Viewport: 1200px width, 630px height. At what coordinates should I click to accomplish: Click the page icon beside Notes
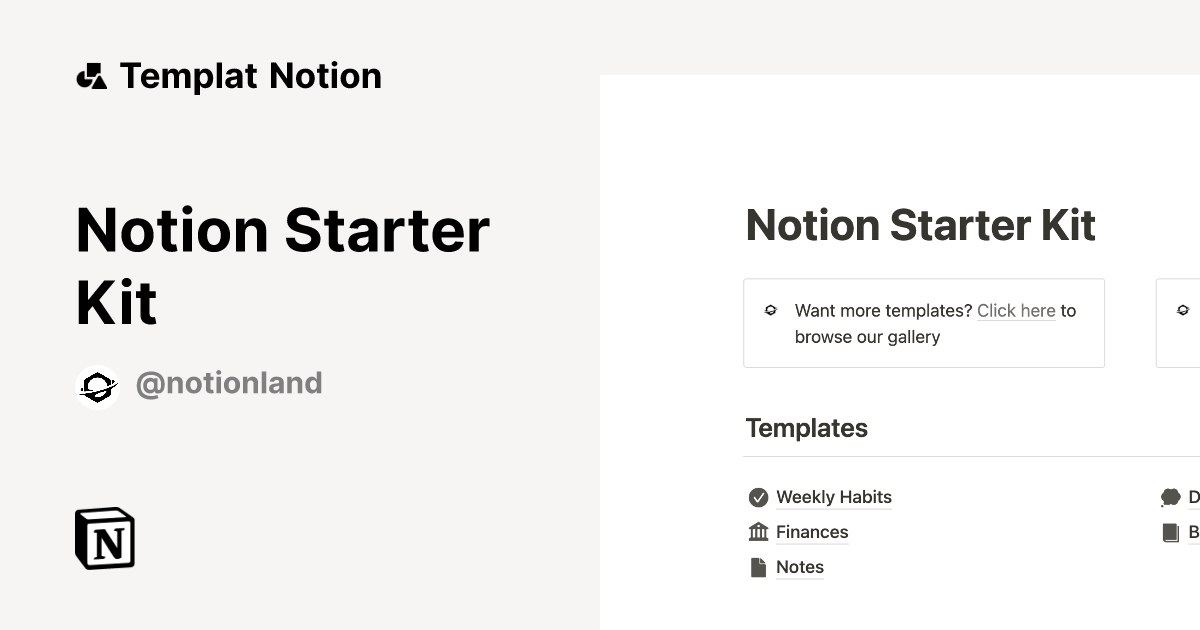[x=758, y=566]
